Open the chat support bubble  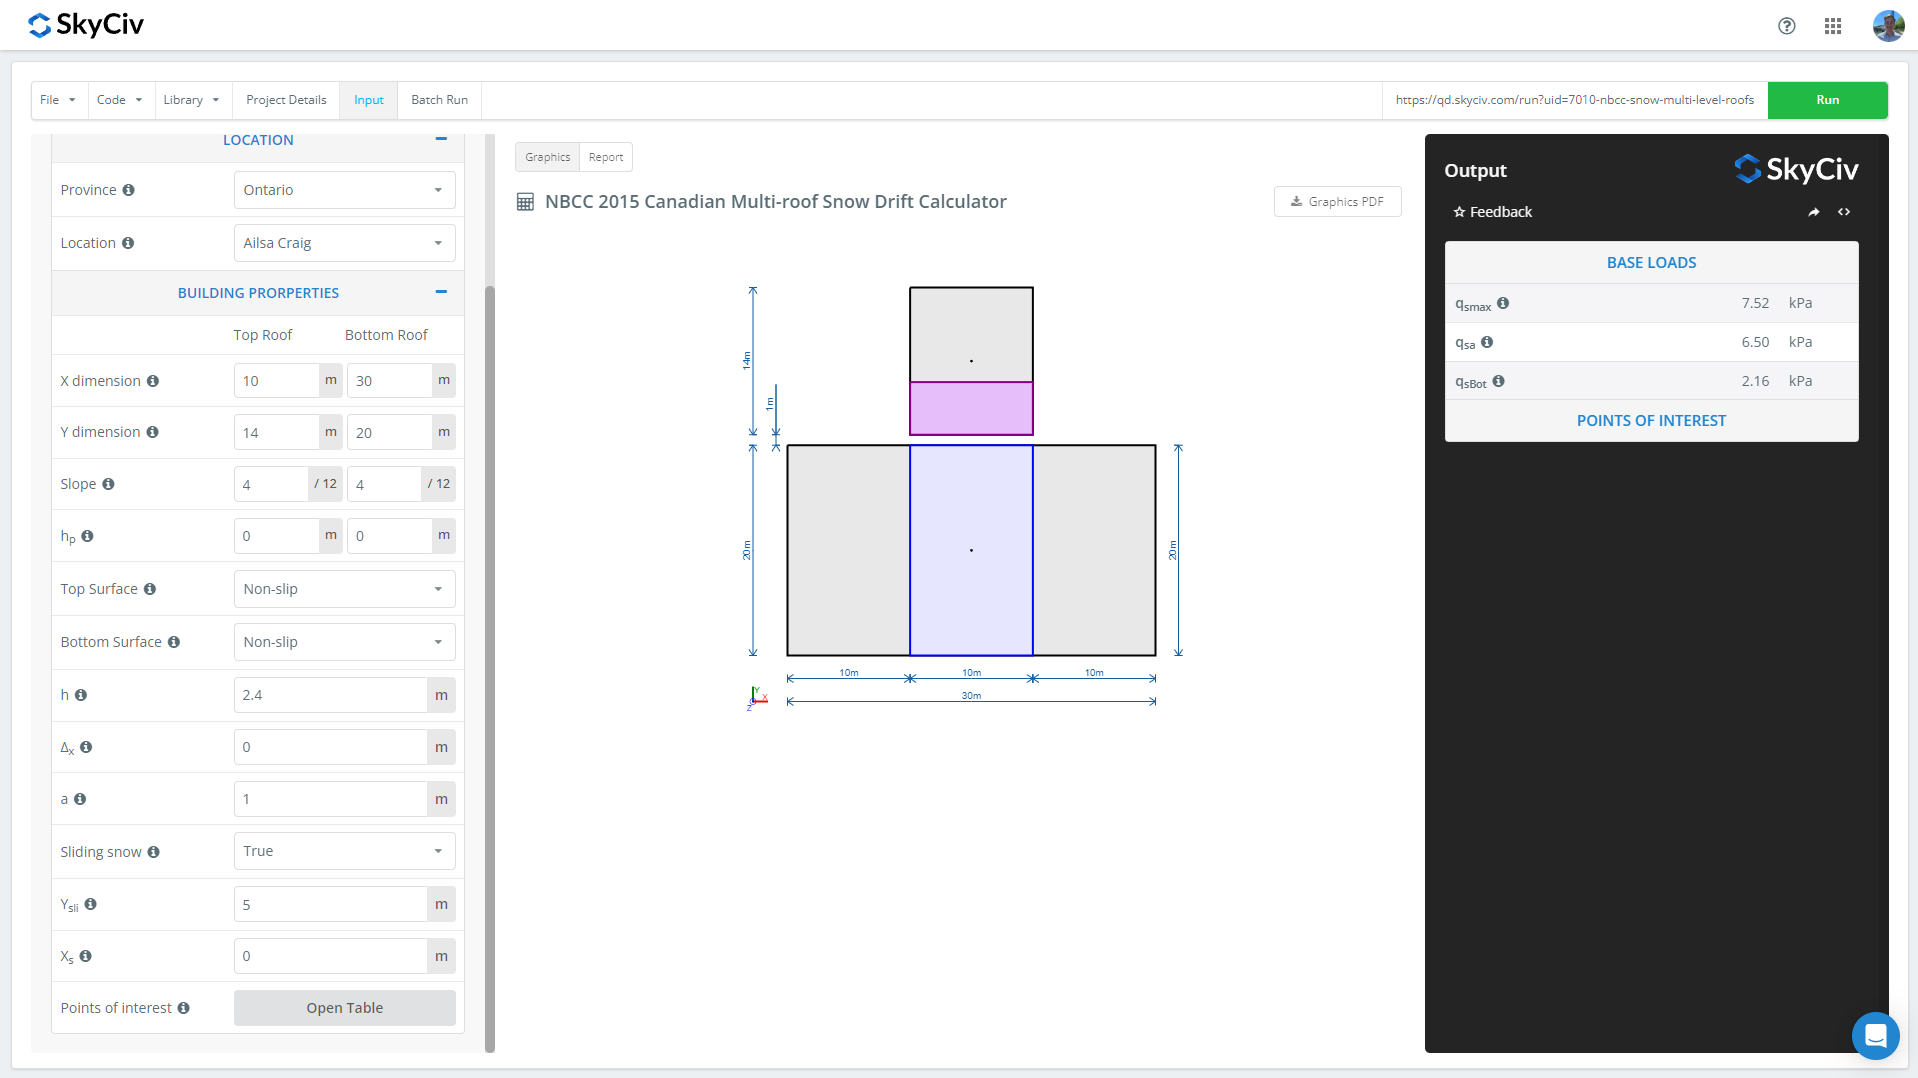click(x=1875, y=1035)
